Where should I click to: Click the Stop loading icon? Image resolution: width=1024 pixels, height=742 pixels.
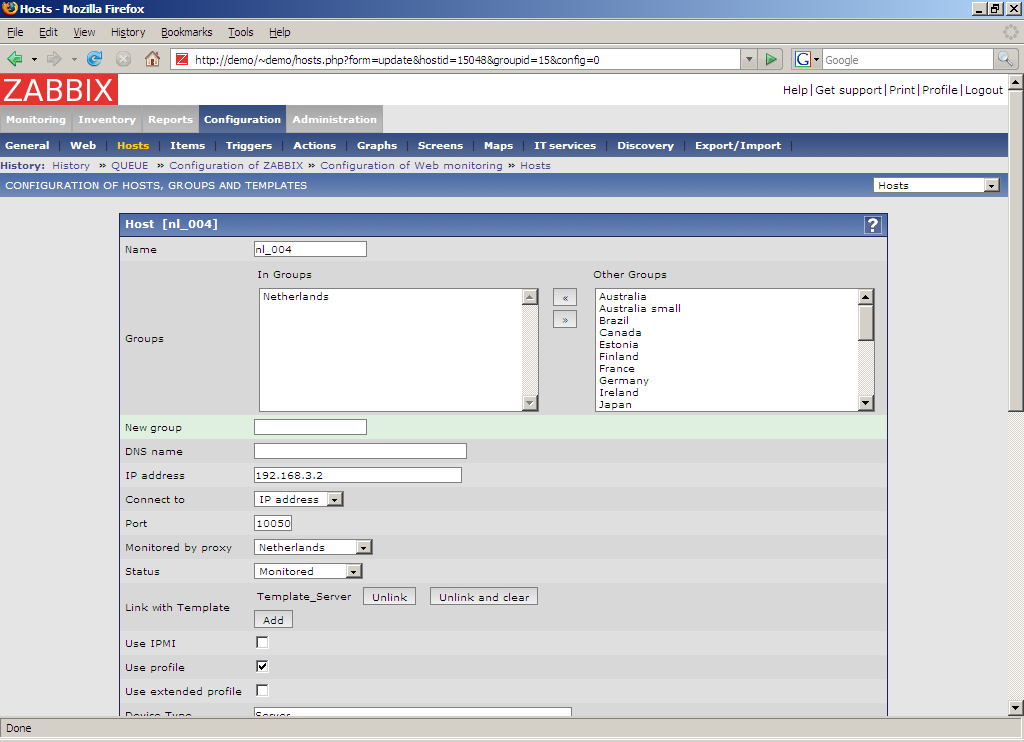click(x=123, y=59)
